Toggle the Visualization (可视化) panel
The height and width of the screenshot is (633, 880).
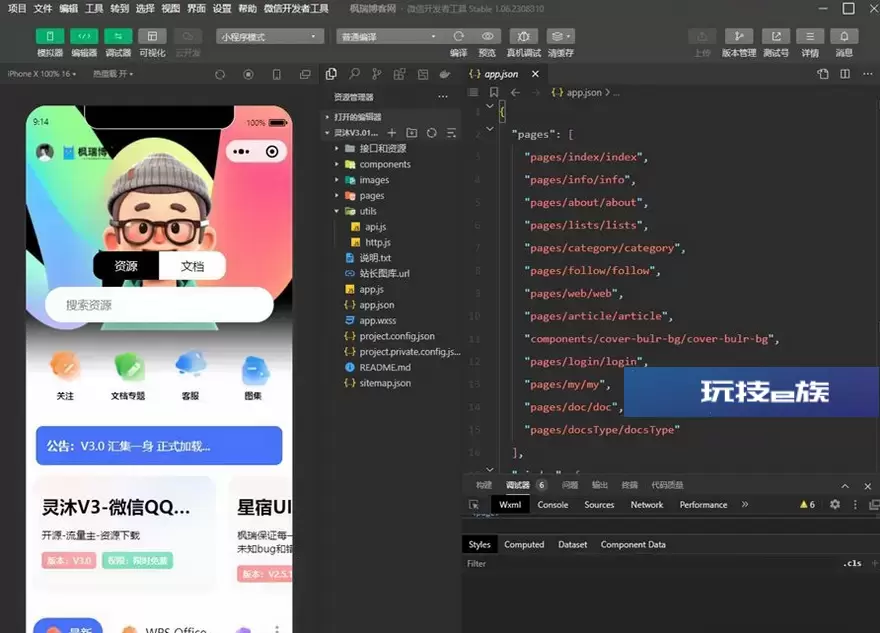[152, 36]
